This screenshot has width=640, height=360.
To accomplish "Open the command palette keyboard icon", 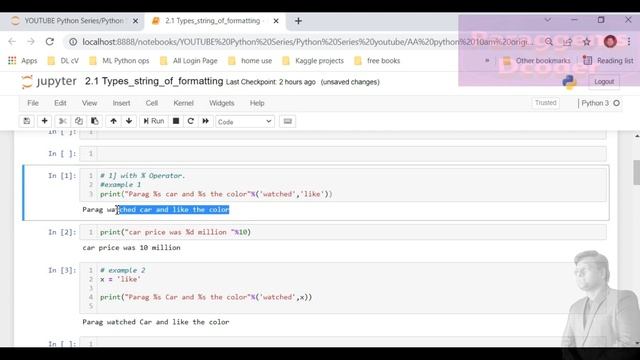I will click(x=288, y=121).
